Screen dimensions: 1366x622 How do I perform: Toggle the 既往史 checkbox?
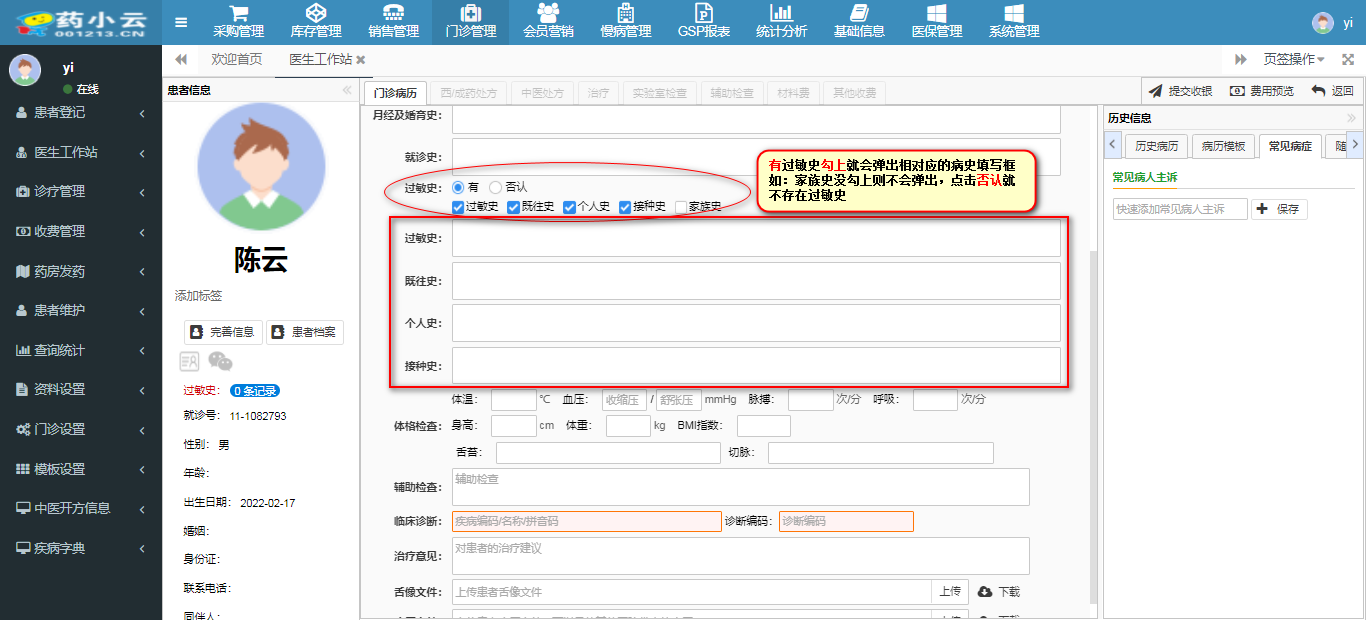[x=514, y=207]
